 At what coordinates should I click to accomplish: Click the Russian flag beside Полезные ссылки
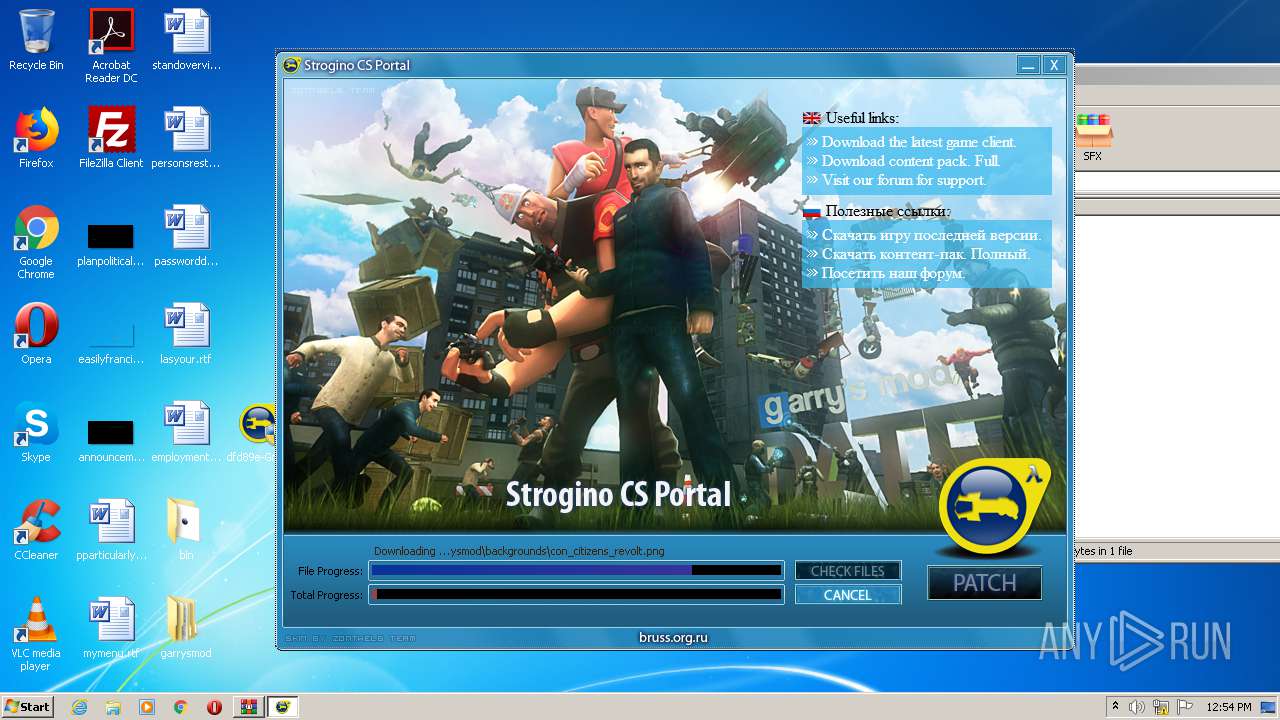point(811,211)
